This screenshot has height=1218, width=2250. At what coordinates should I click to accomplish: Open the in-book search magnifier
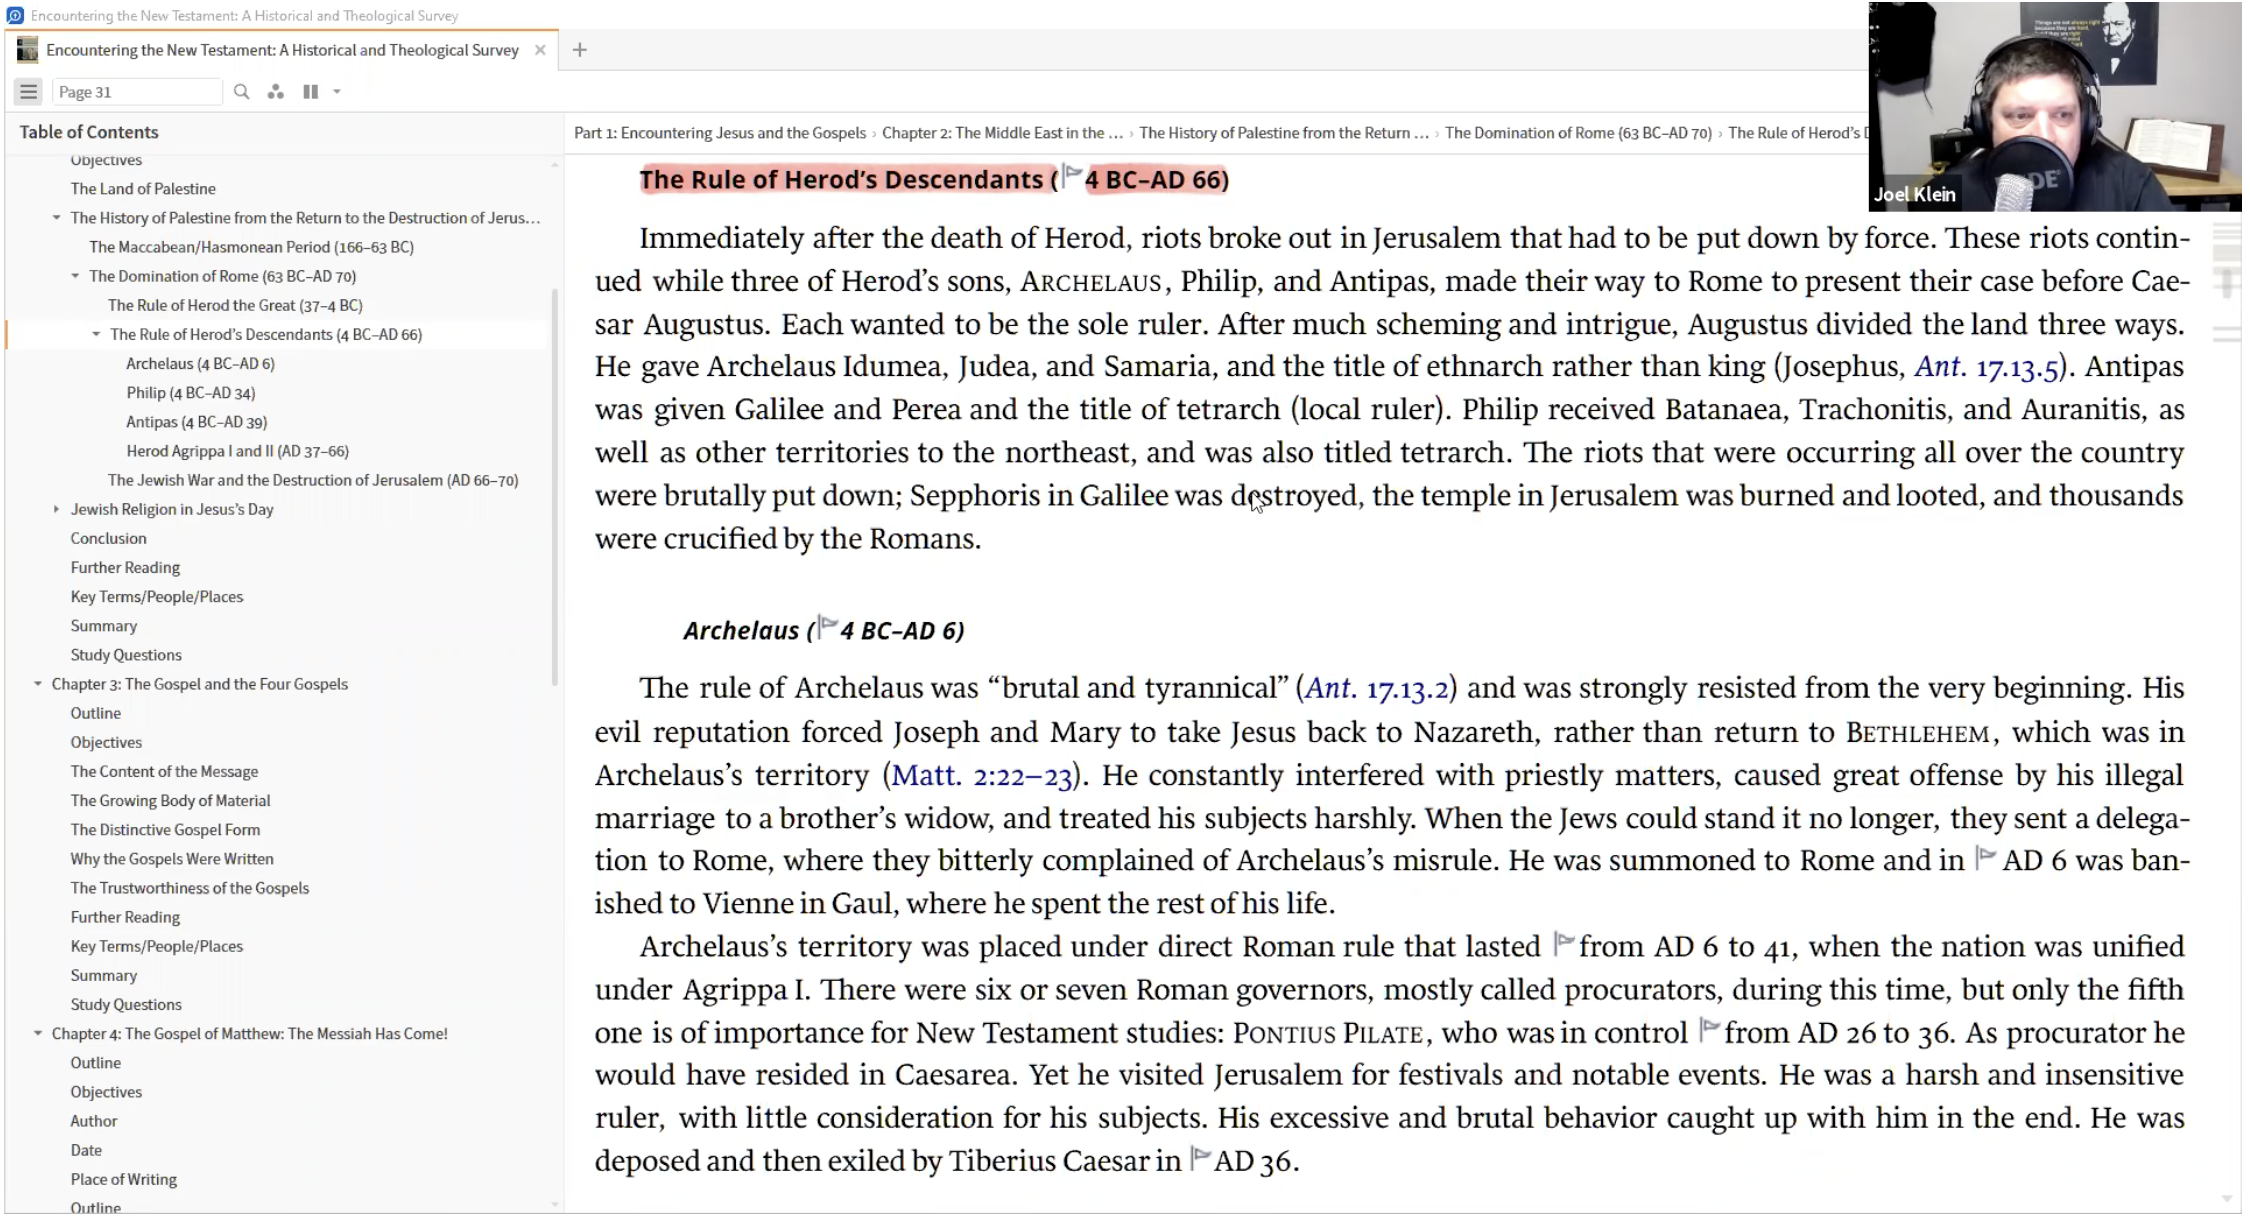241,92
